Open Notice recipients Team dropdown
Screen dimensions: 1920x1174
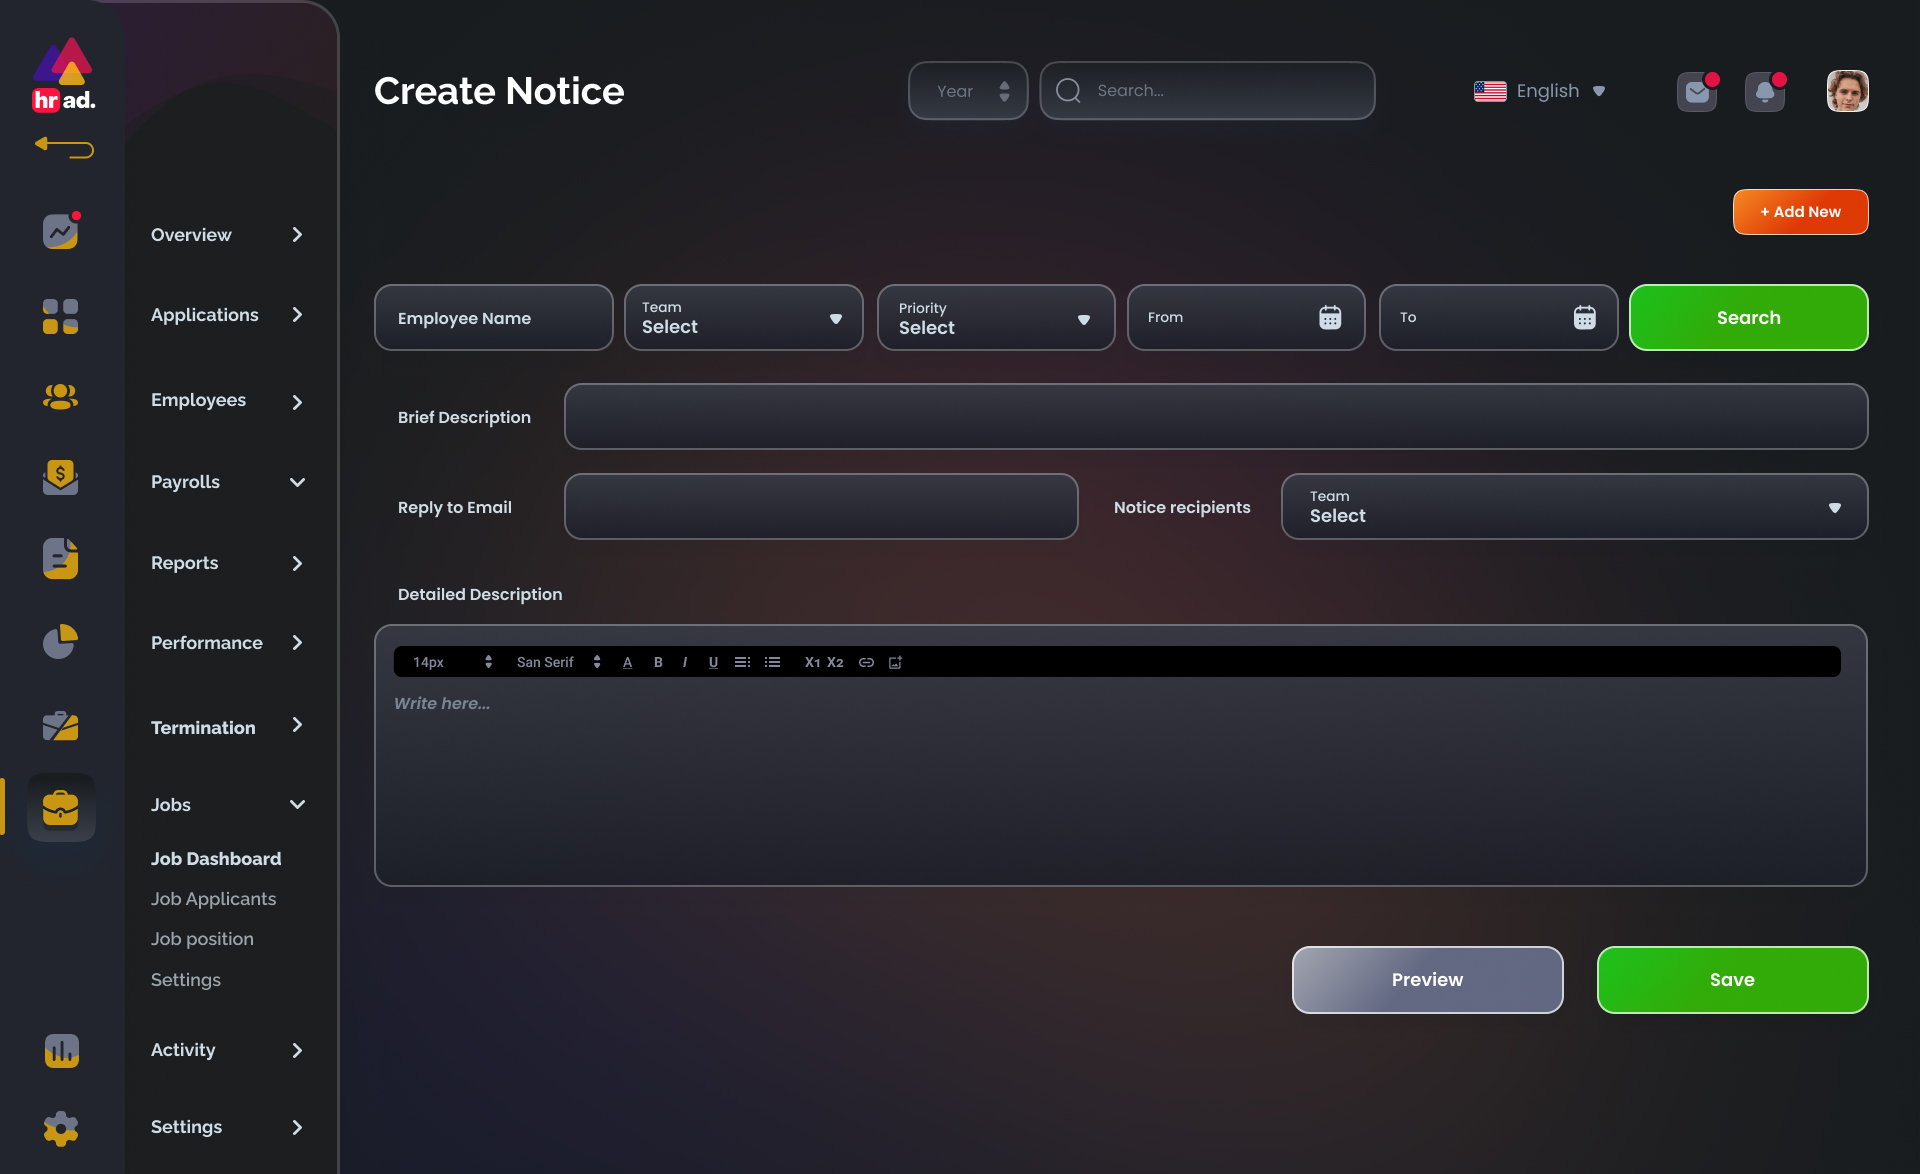[x=1573, y=507]
